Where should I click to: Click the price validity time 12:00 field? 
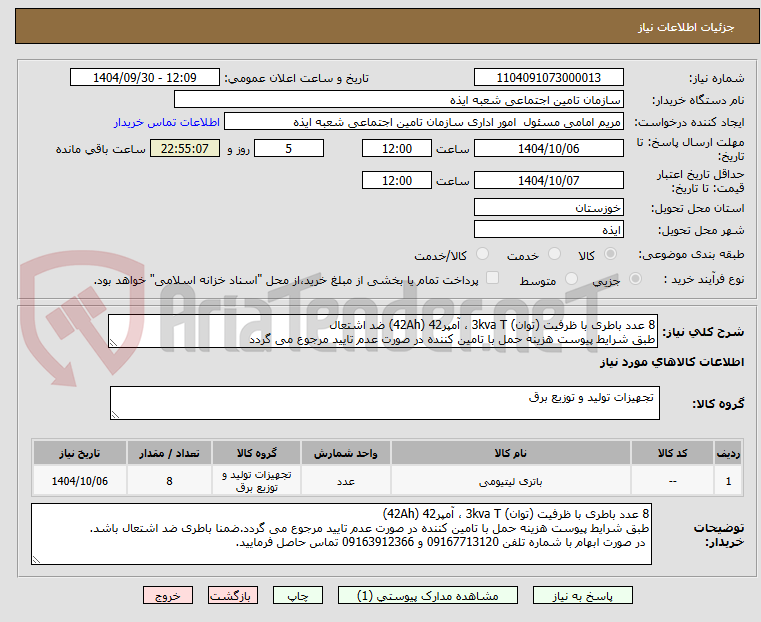coord(397,180)
